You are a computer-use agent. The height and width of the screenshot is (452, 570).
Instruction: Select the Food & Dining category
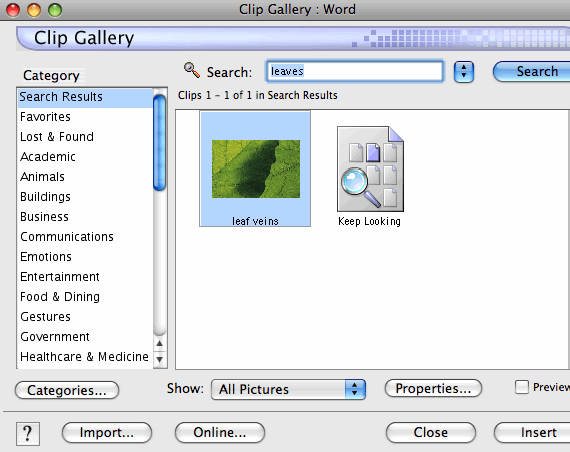(85, 297)
